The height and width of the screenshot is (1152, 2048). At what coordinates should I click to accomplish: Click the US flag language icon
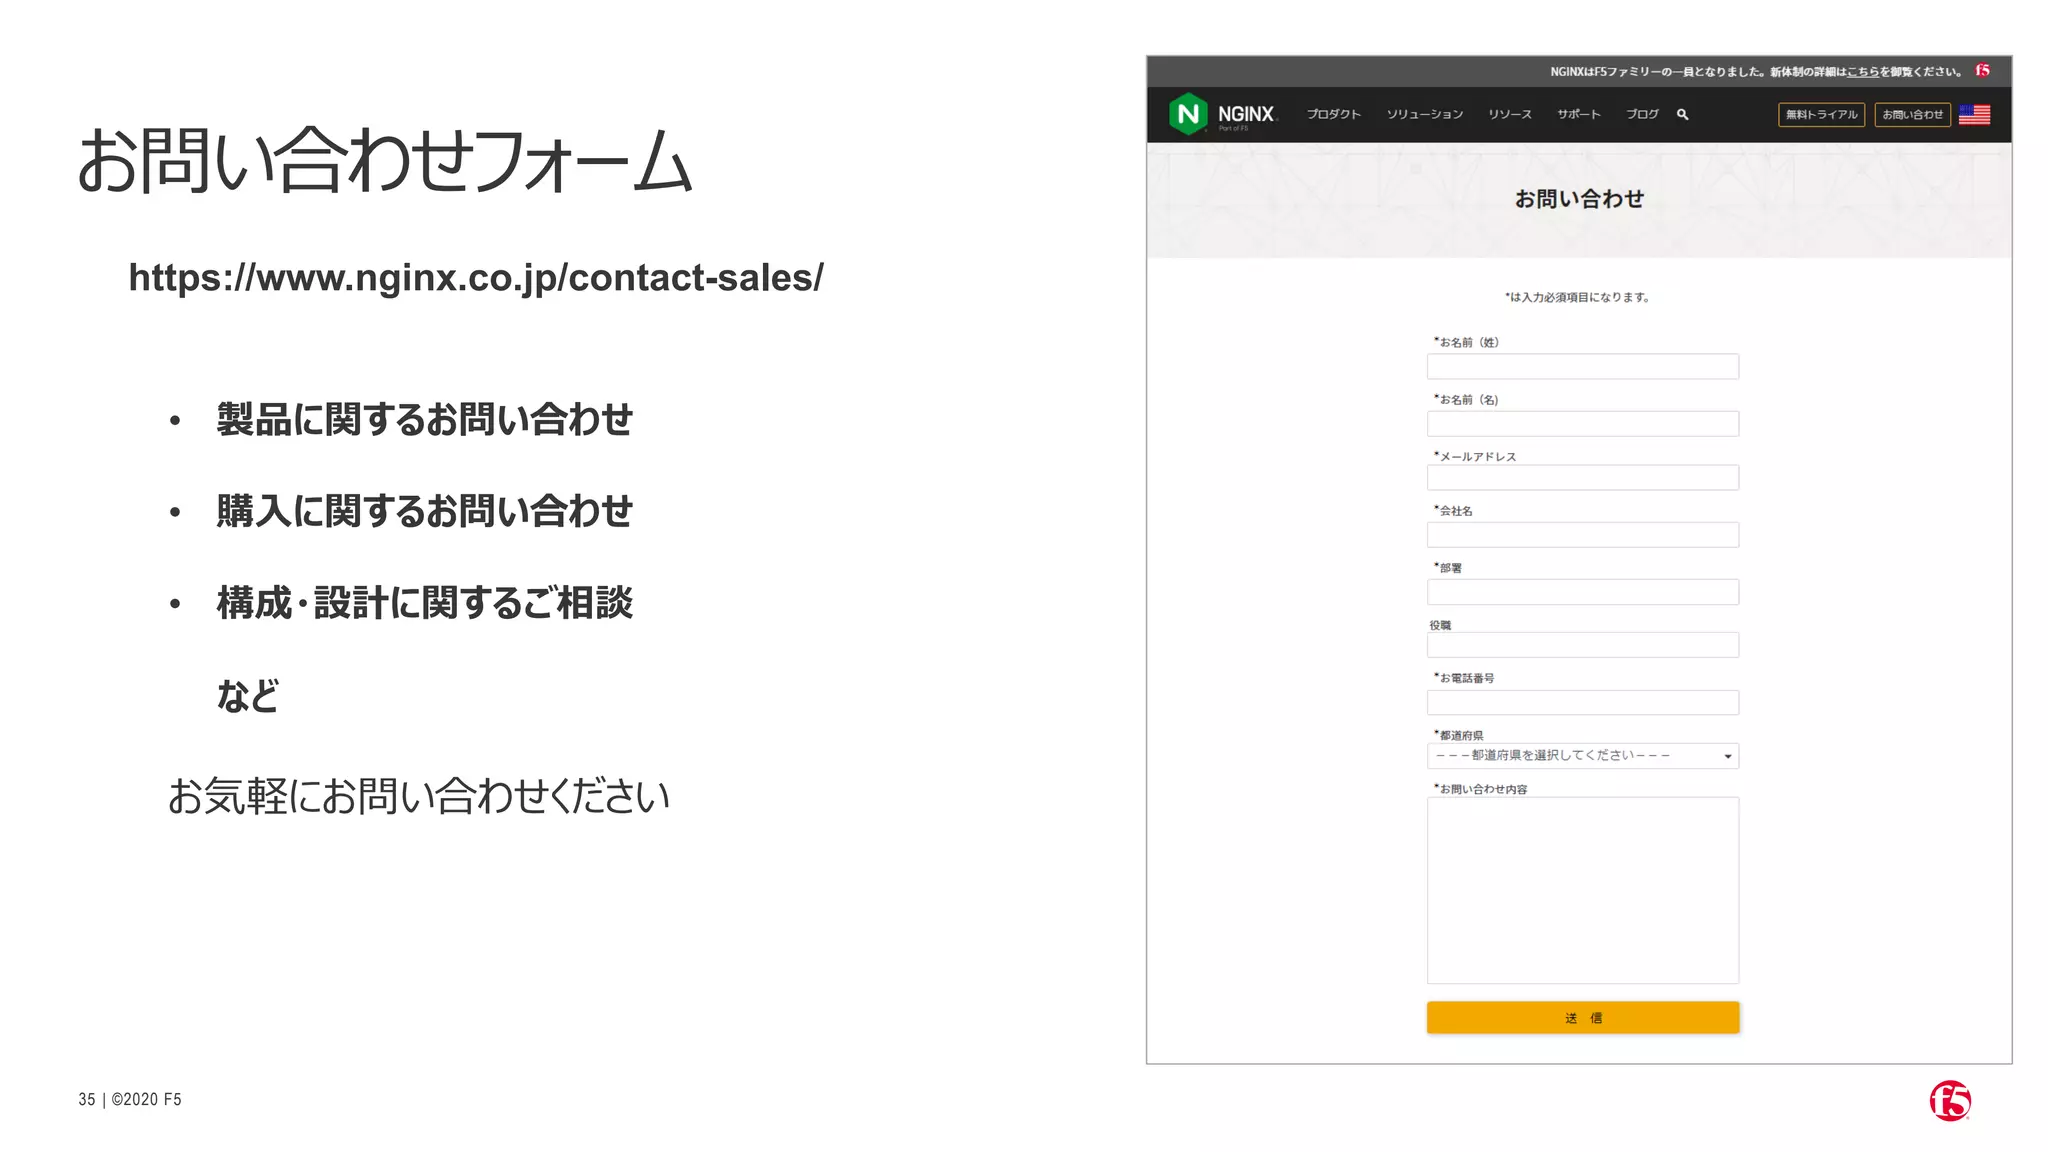tap(1974, 115)
